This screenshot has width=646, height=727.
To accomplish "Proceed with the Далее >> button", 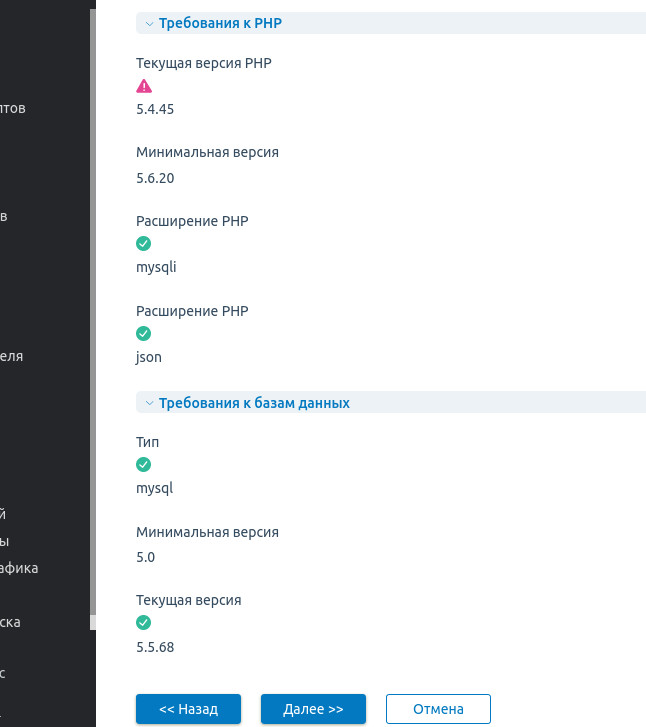I will (313, 709).
